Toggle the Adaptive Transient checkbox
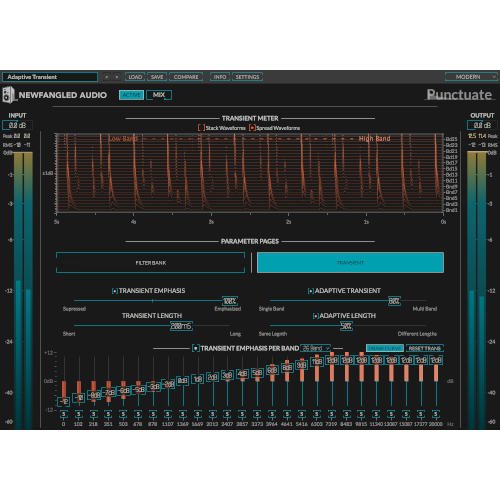The image size is (500, 500). [x=311, y=291]
